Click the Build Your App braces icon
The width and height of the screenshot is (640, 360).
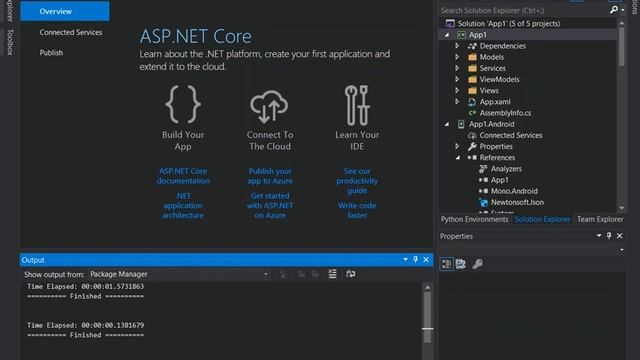click(182, 104)
